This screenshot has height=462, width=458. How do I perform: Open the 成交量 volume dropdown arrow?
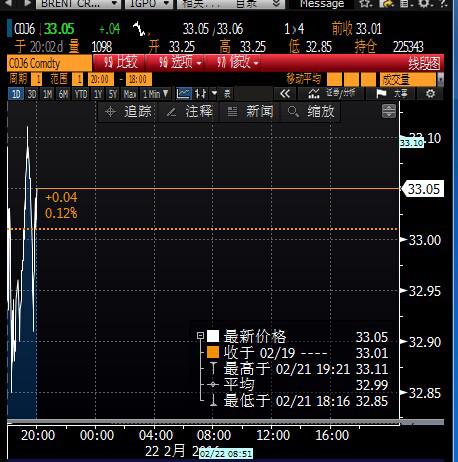click(x=441, y=80)
